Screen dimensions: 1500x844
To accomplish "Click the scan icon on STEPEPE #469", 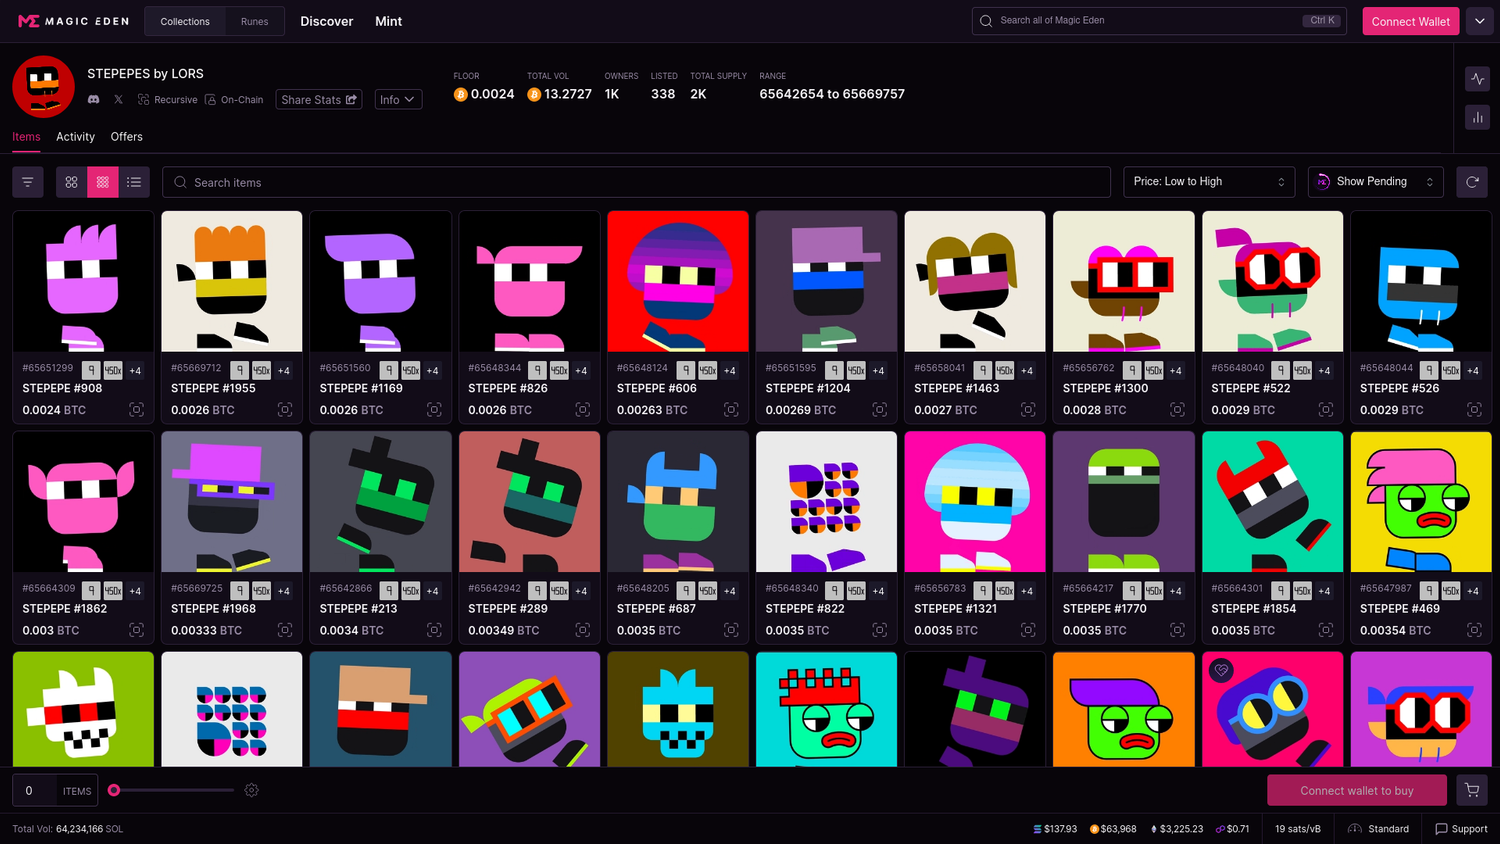I will point(1474,630).
